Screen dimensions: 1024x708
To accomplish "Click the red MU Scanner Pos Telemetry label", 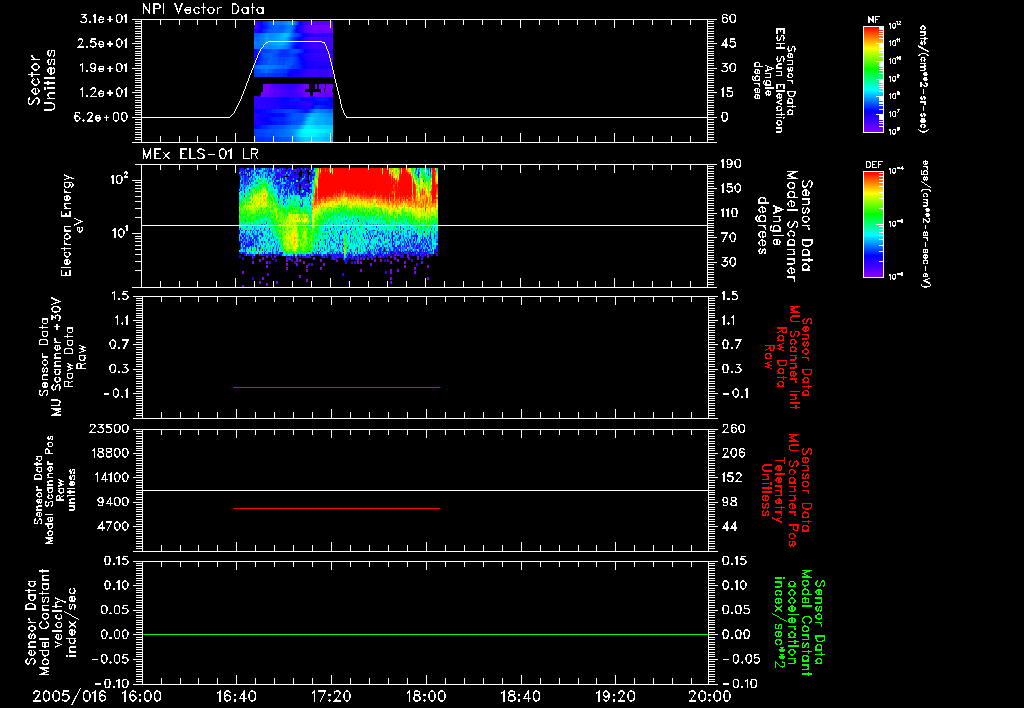I will tap(786, 489).
